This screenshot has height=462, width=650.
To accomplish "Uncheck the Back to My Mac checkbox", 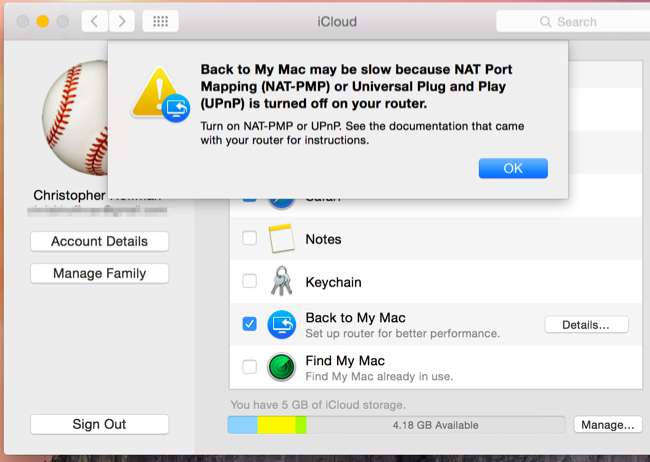I will pos(249,324).
